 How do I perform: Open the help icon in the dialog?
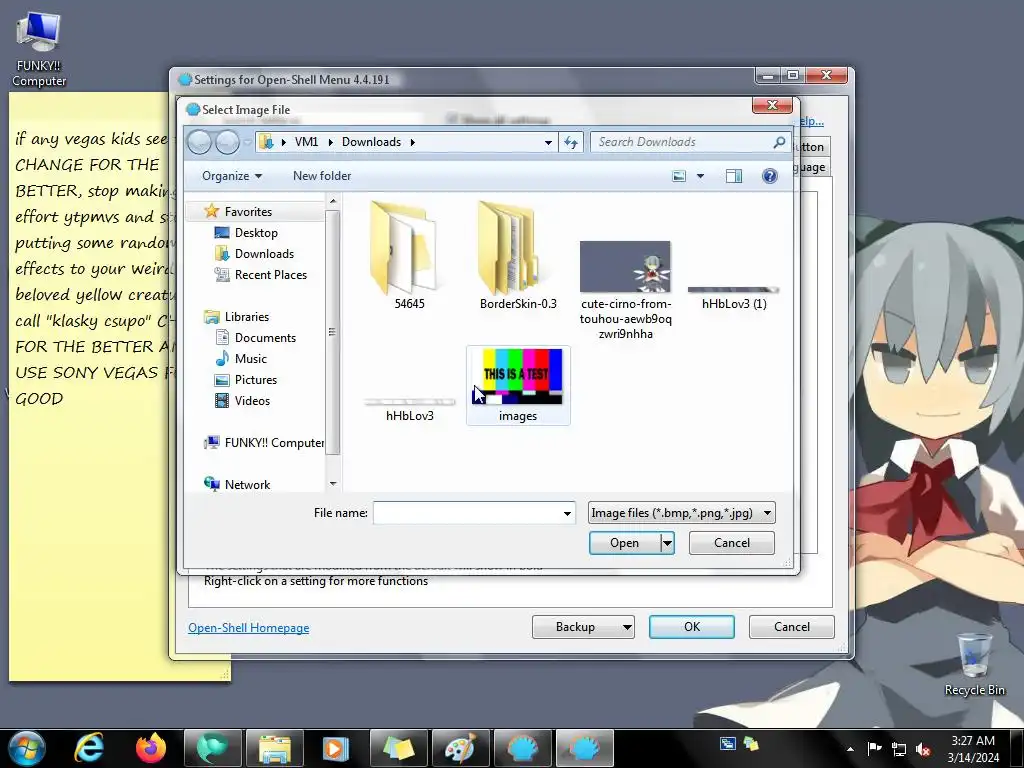point(770,176)
